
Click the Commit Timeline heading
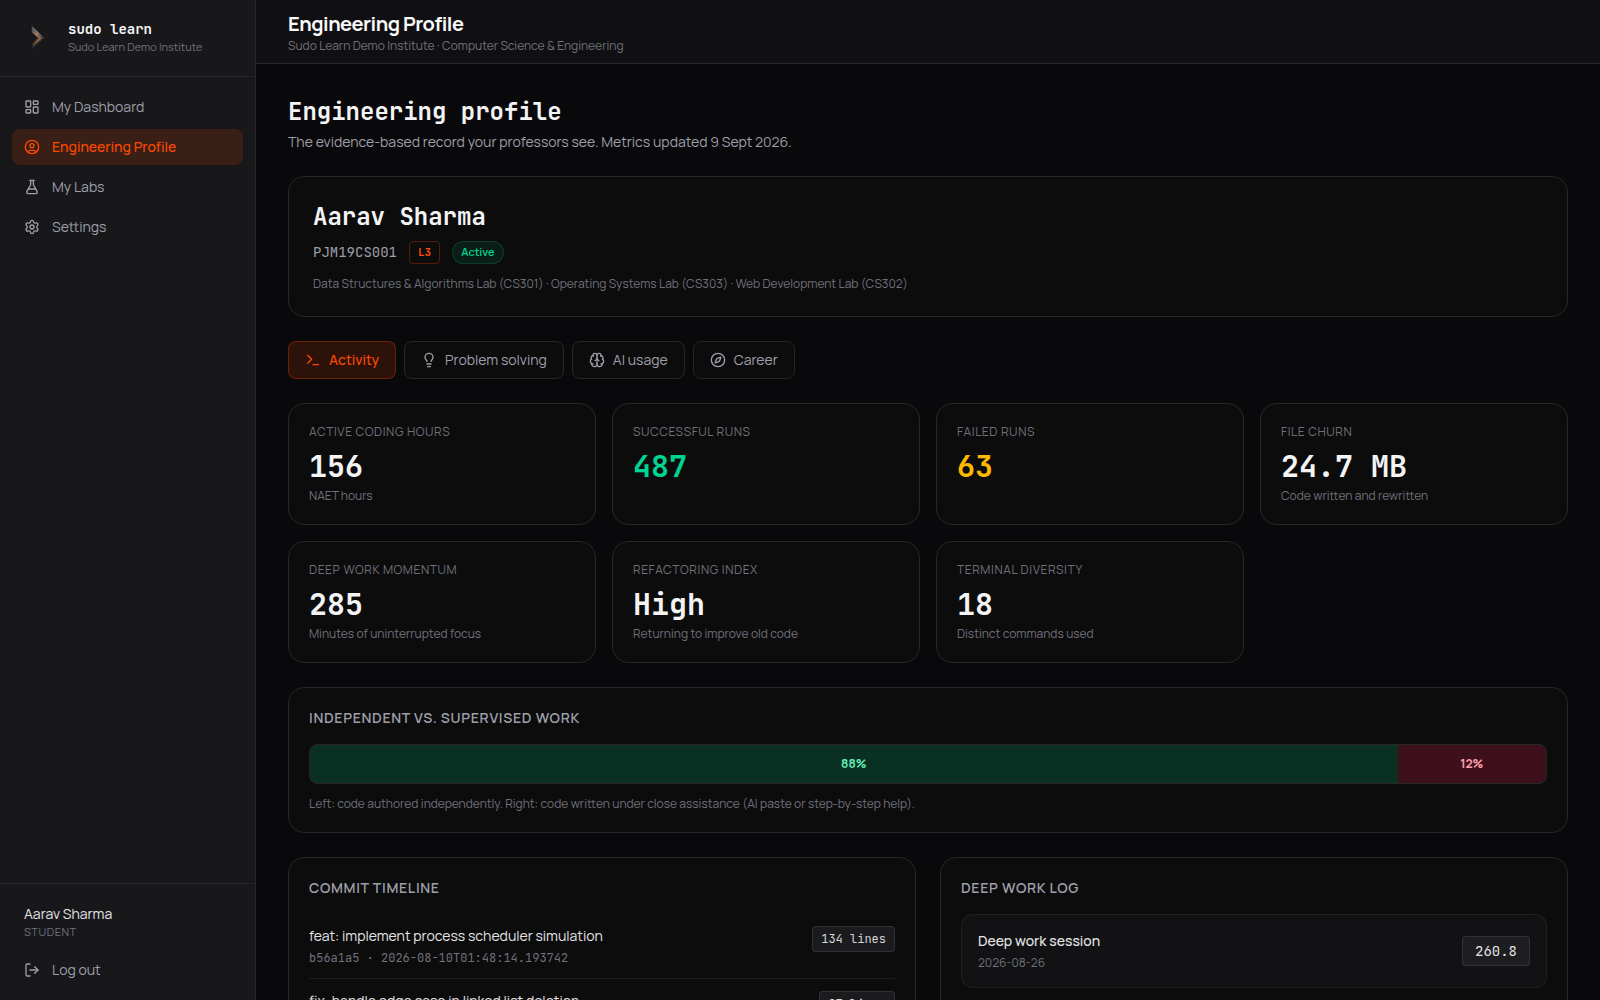[374, 888]
